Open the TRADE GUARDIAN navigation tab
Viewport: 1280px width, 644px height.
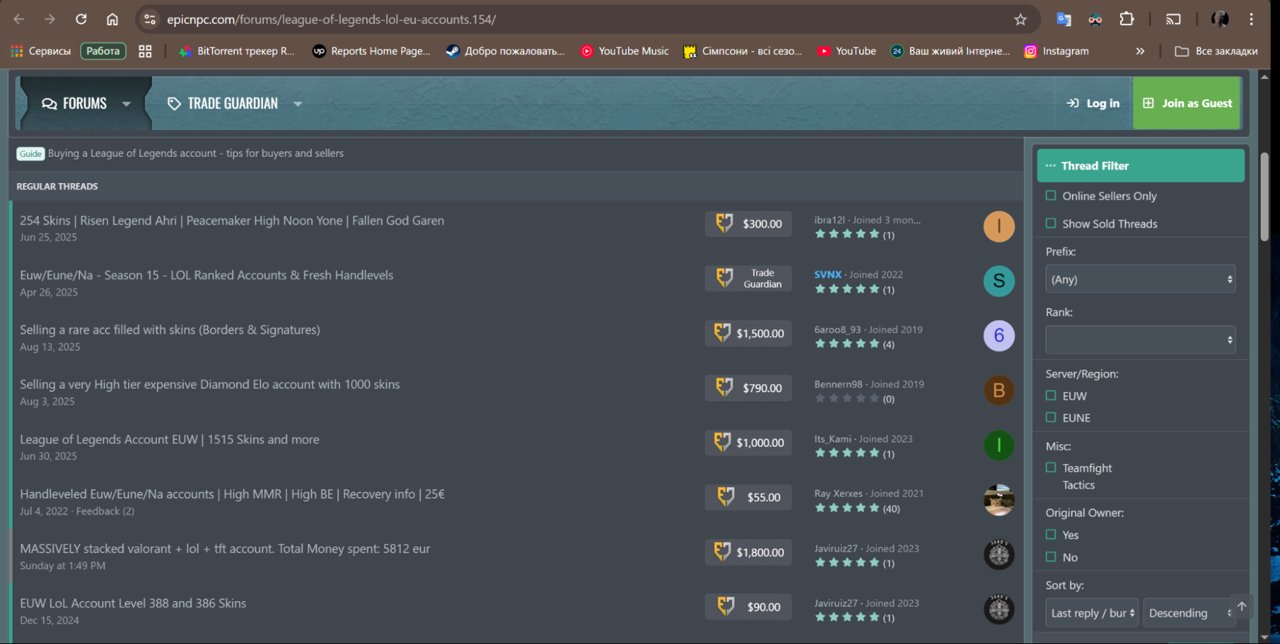click(223, 103)
